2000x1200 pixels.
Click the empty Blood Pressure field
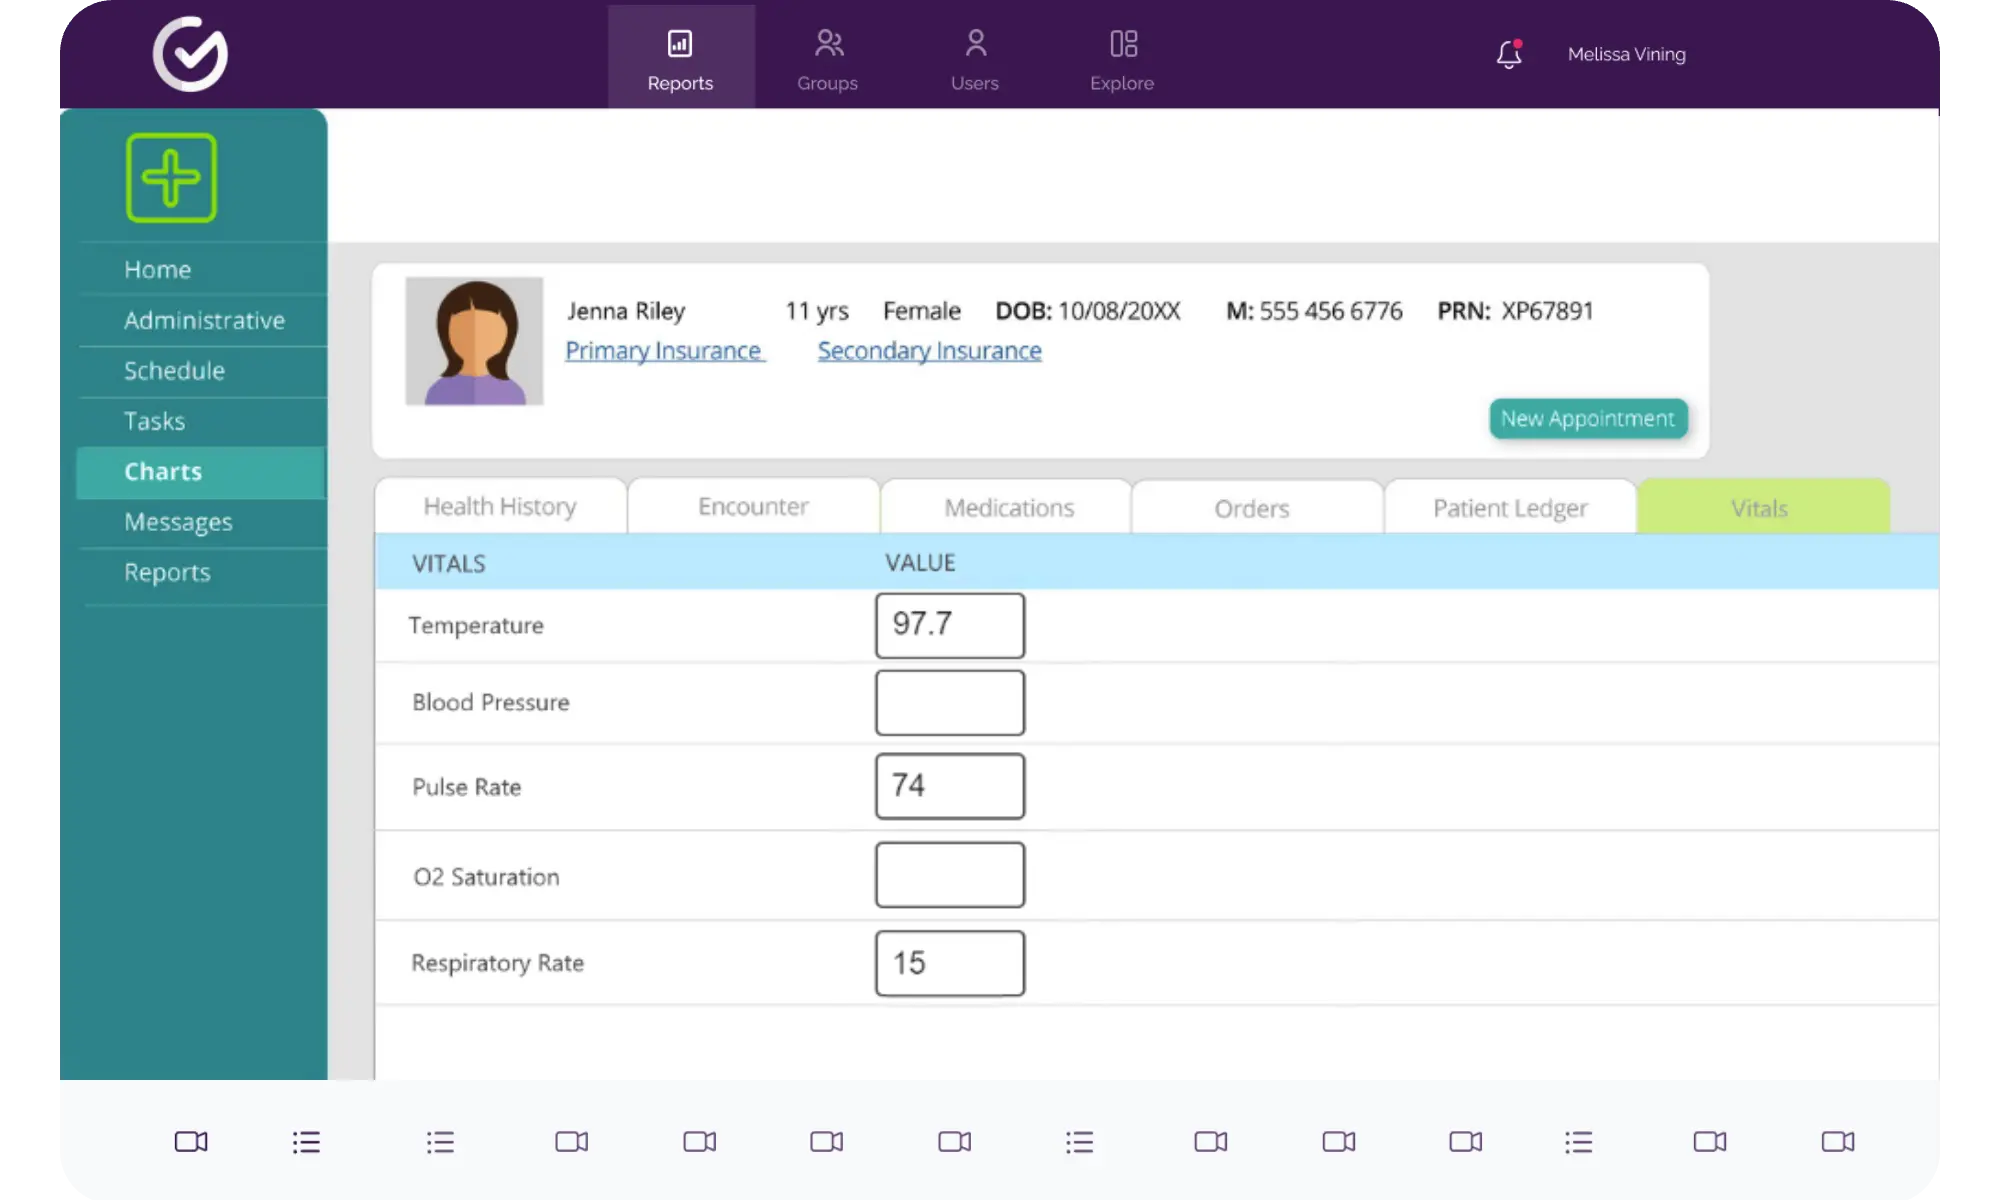(x=949, y=703)
